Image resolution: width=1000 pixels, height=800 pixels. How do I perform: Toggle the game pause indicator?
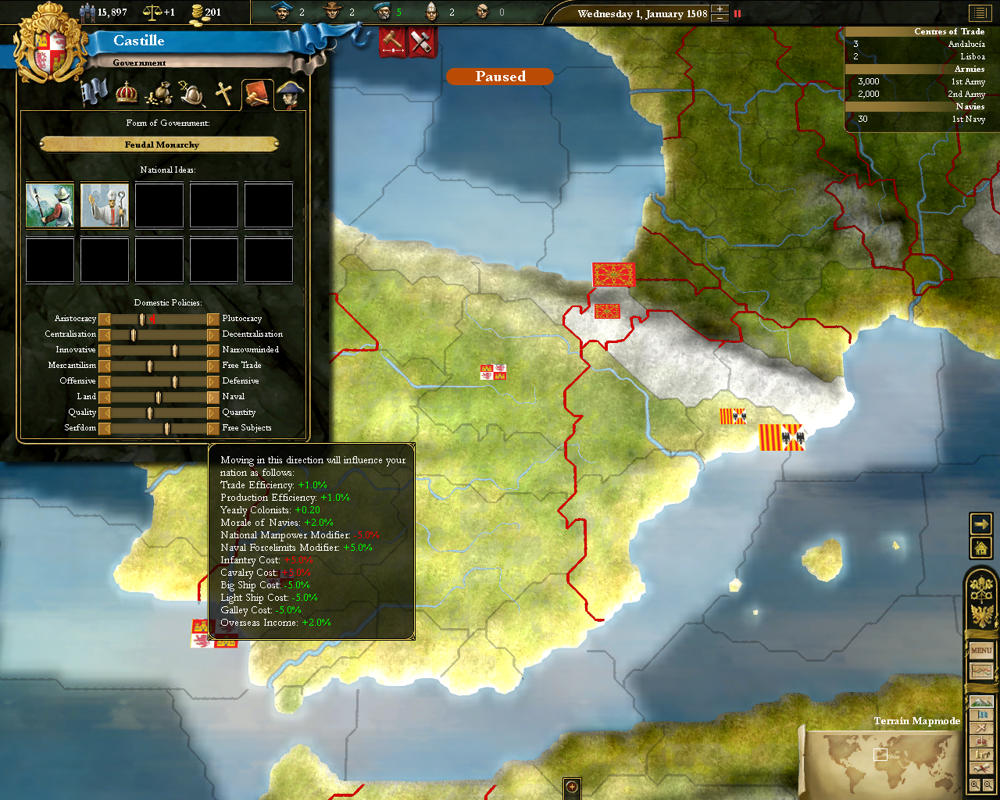tap(738, 14)
